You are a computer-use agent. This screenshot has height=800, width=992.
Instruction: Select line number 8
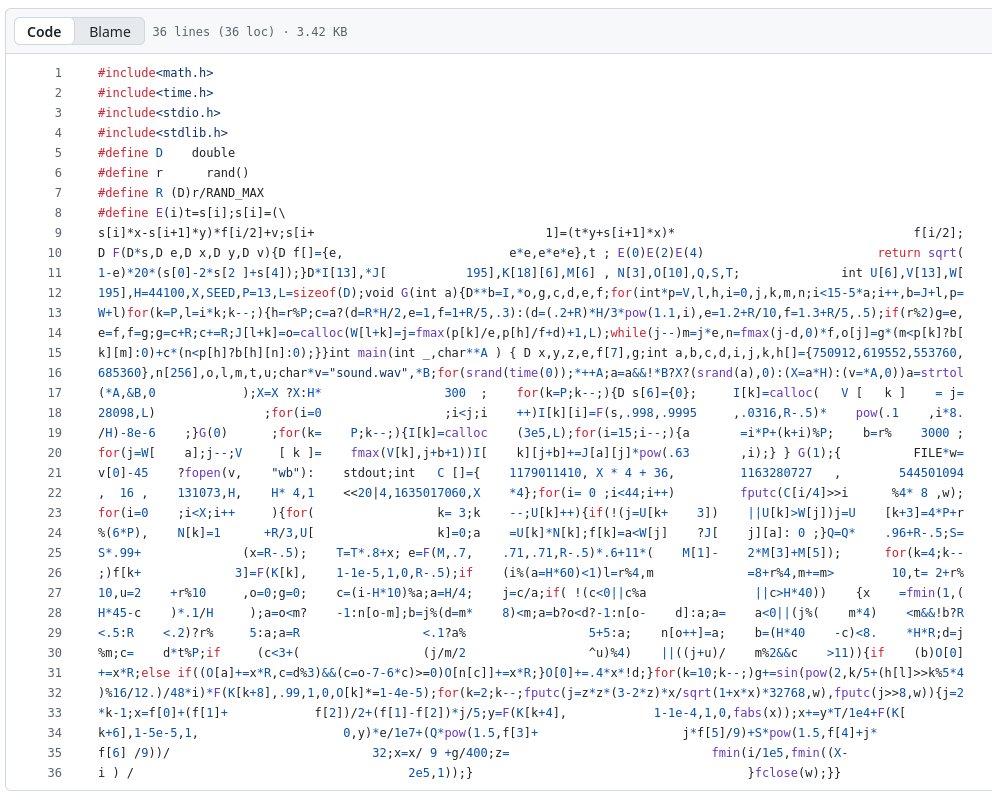(x=58, y=213)
